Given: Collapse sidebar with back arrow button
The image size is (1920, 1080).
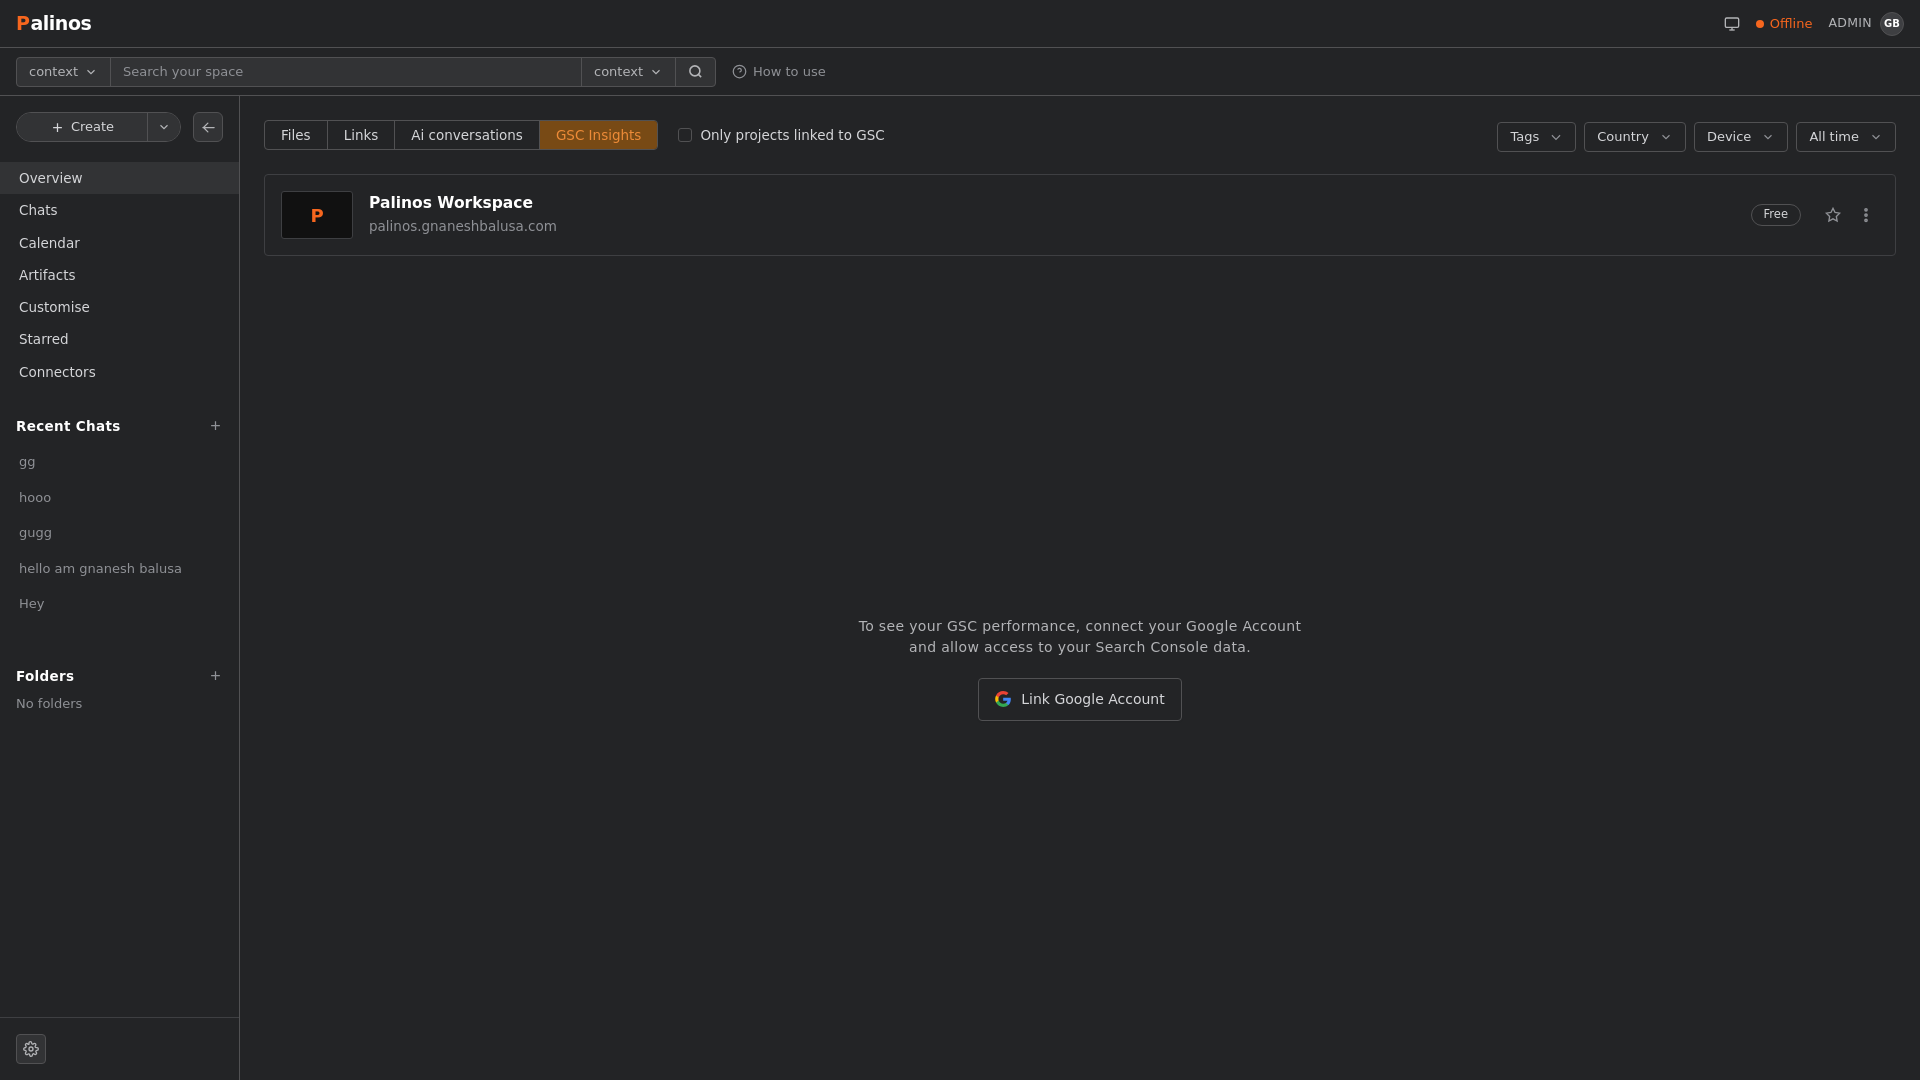Looking at the screenshot, I should point(208,127).
